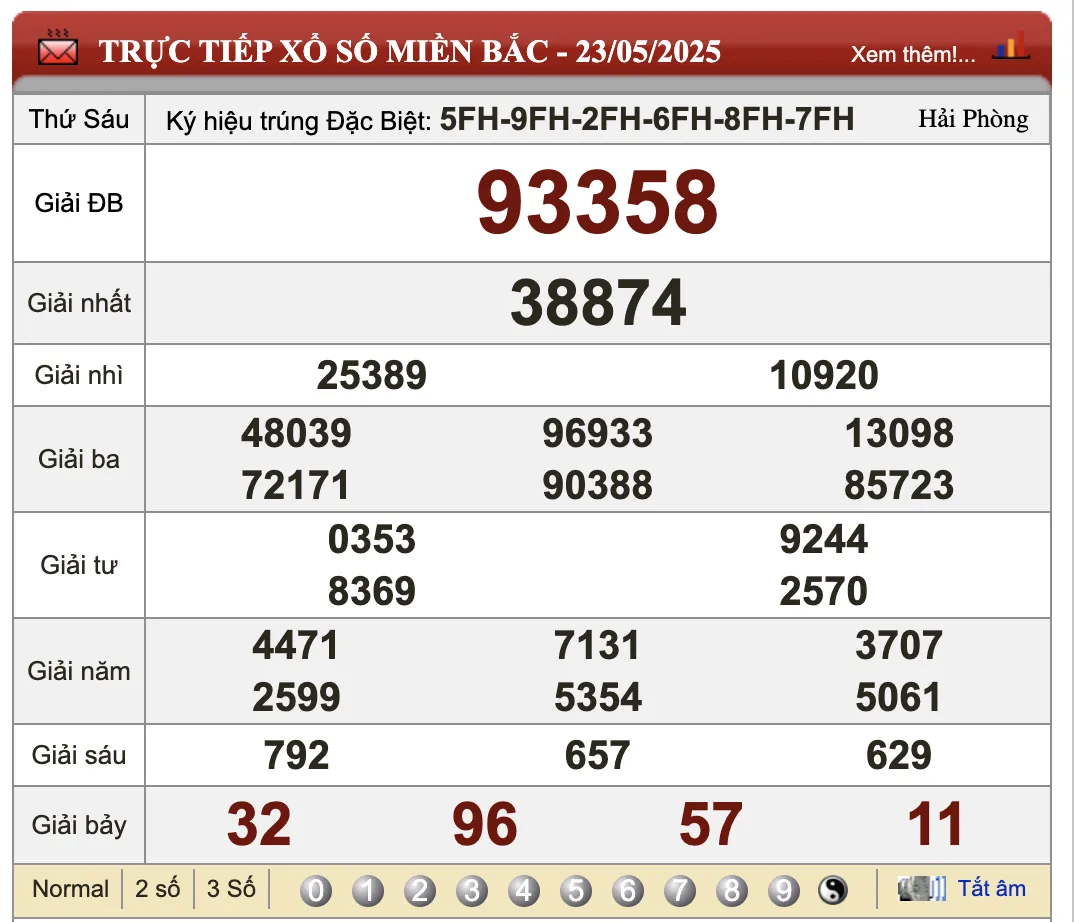Toggle highlighting for digit 6
Image resolution: width=1074 pixels, height=922 pixels.
click(x=627, y=888)
